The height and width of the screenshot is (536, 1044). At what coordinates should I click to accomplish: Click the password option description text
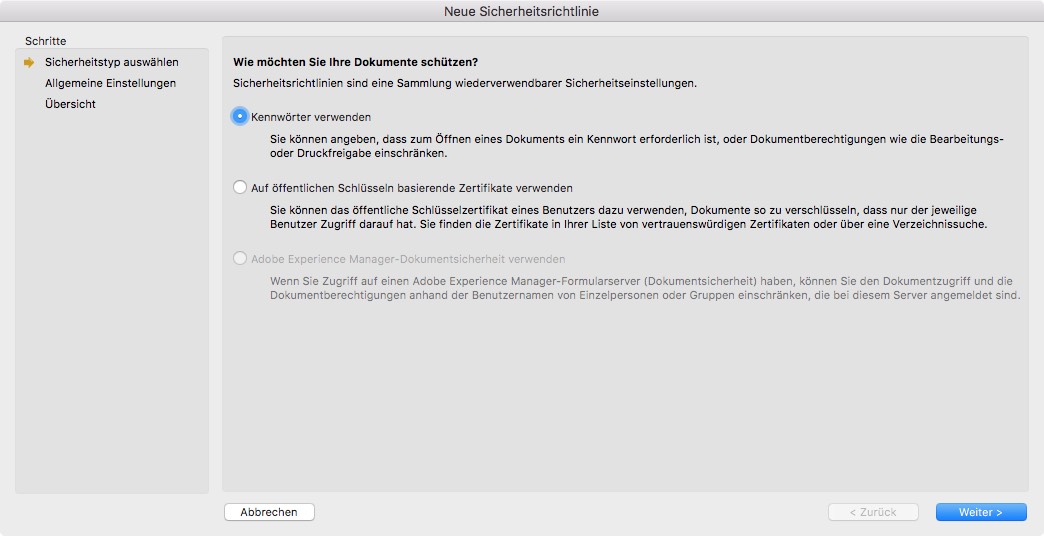[x=636, y=146]
